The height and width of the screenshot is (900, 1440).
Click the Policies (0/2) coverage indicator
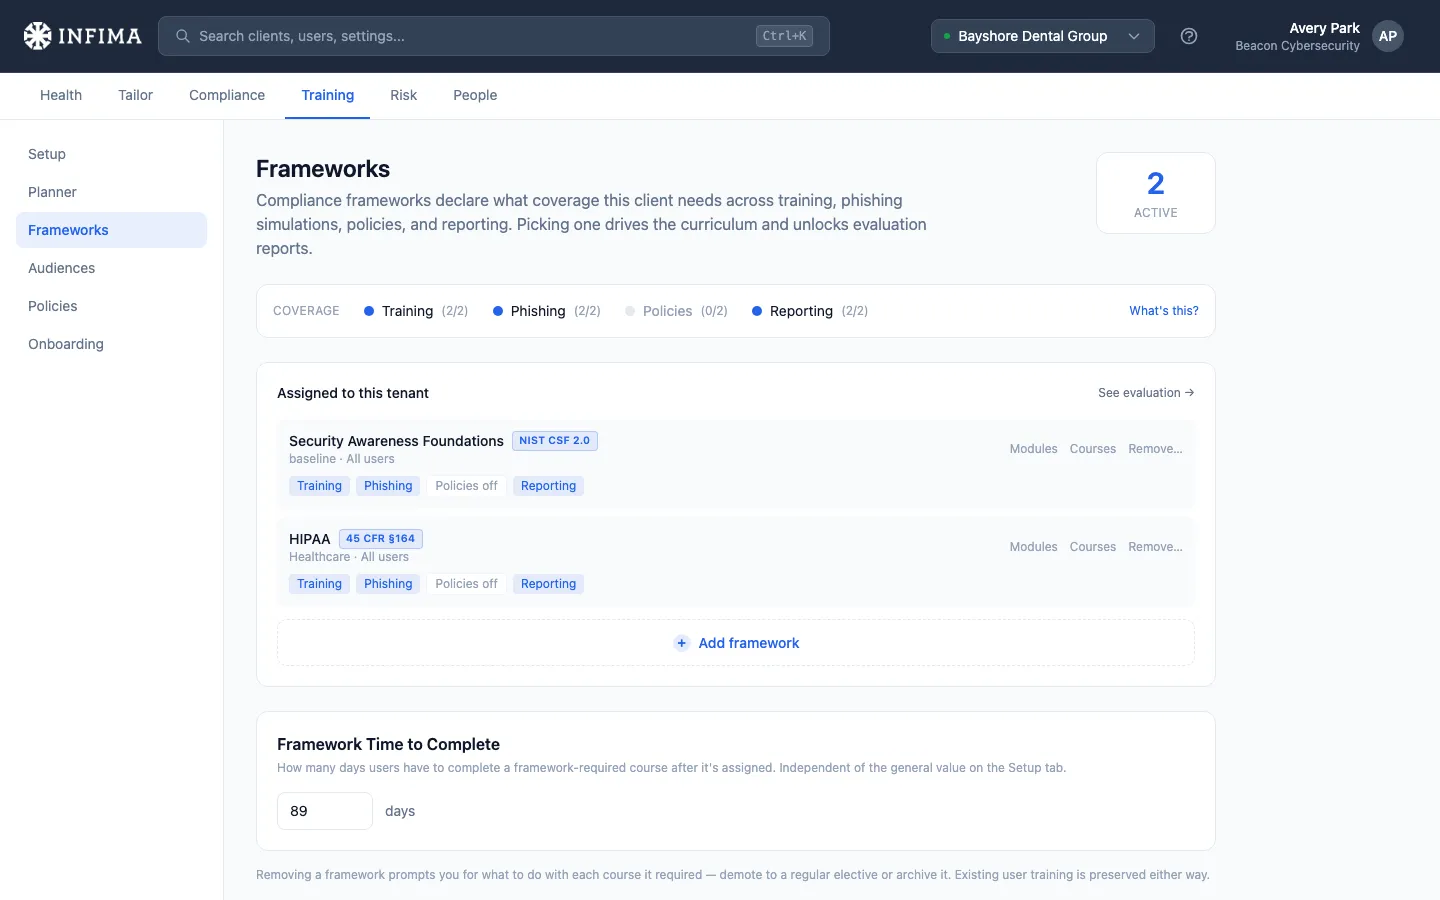coord(676,311)
